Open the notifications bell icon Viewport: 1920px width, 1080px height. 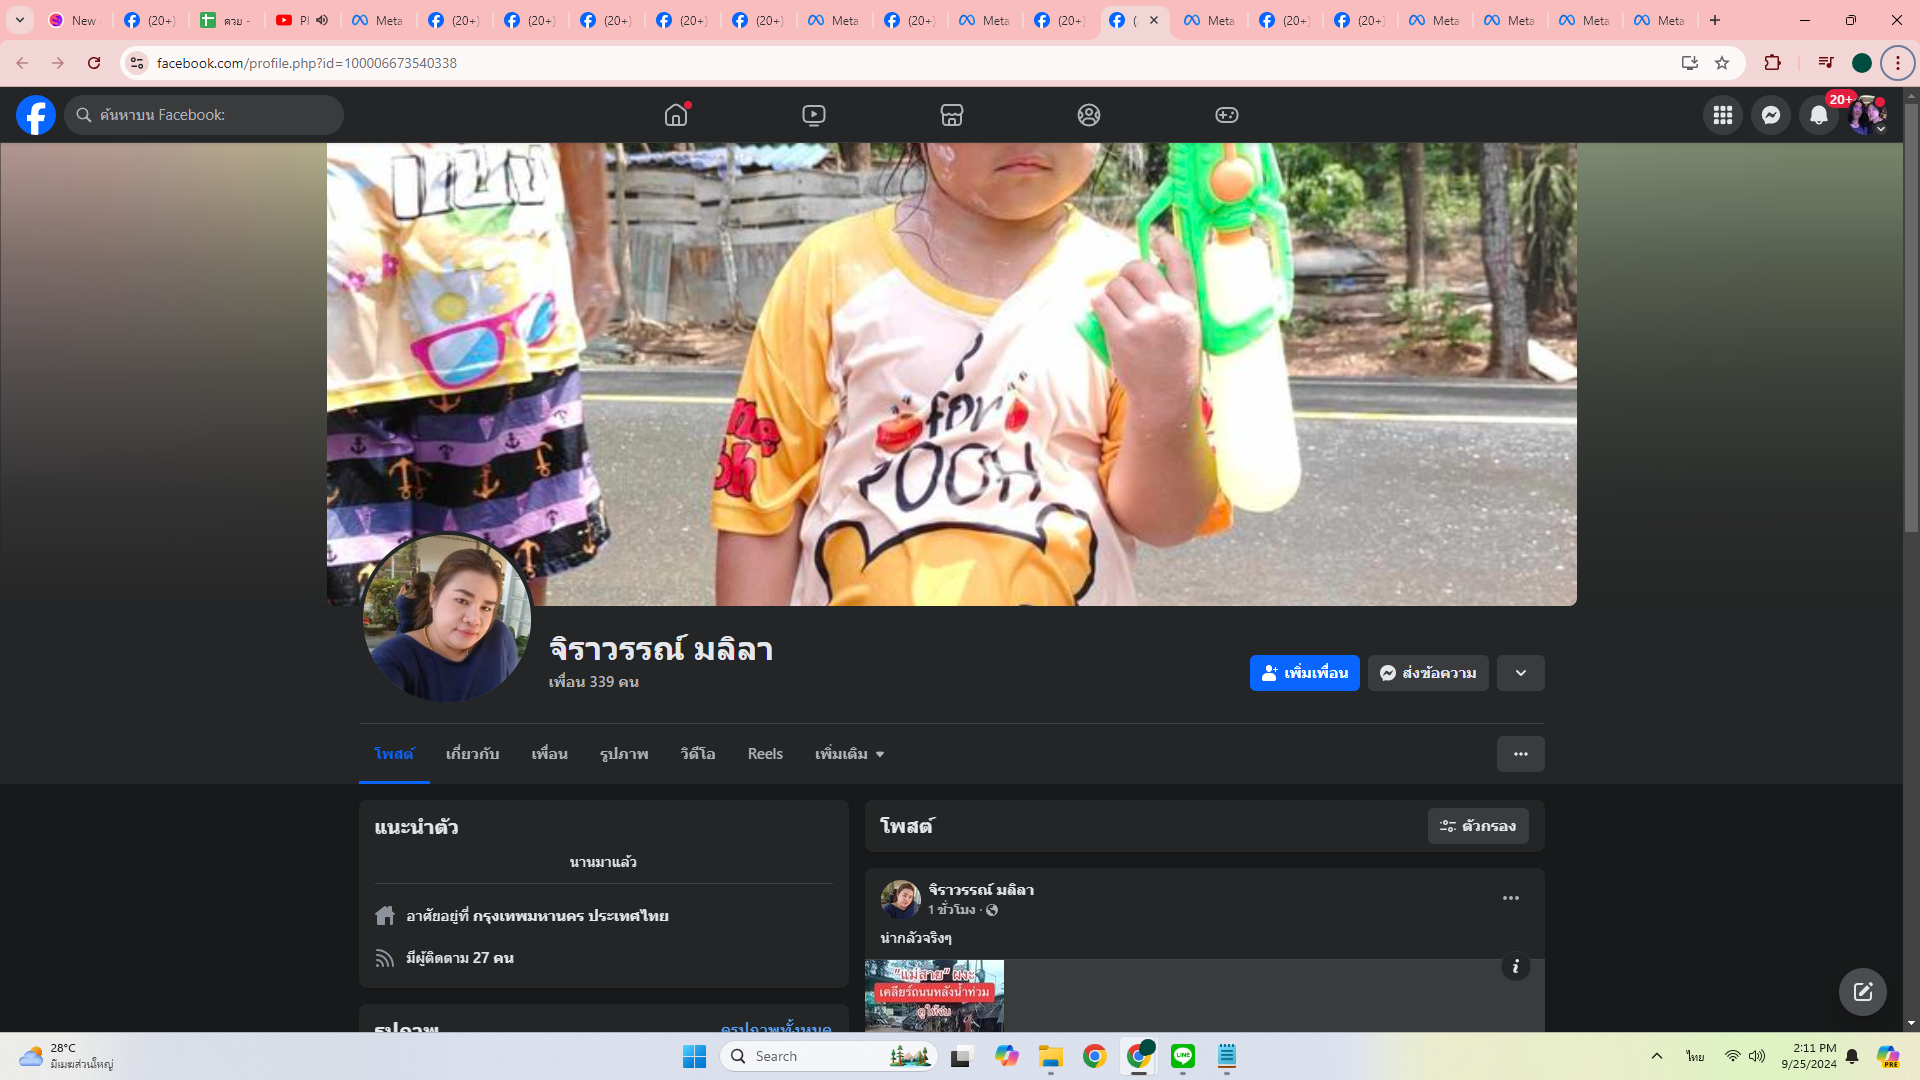[x=1818, y=115]
